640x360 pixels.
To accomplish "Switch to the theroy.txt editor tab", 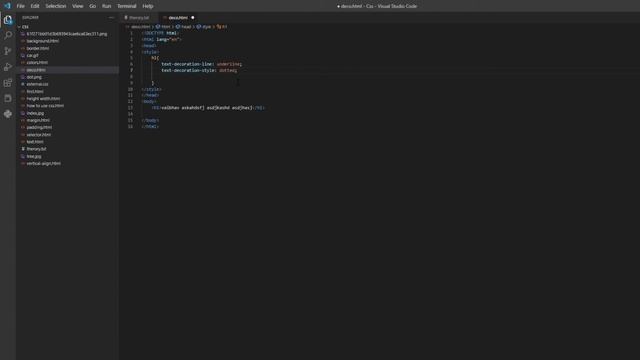I will (137, 18).
